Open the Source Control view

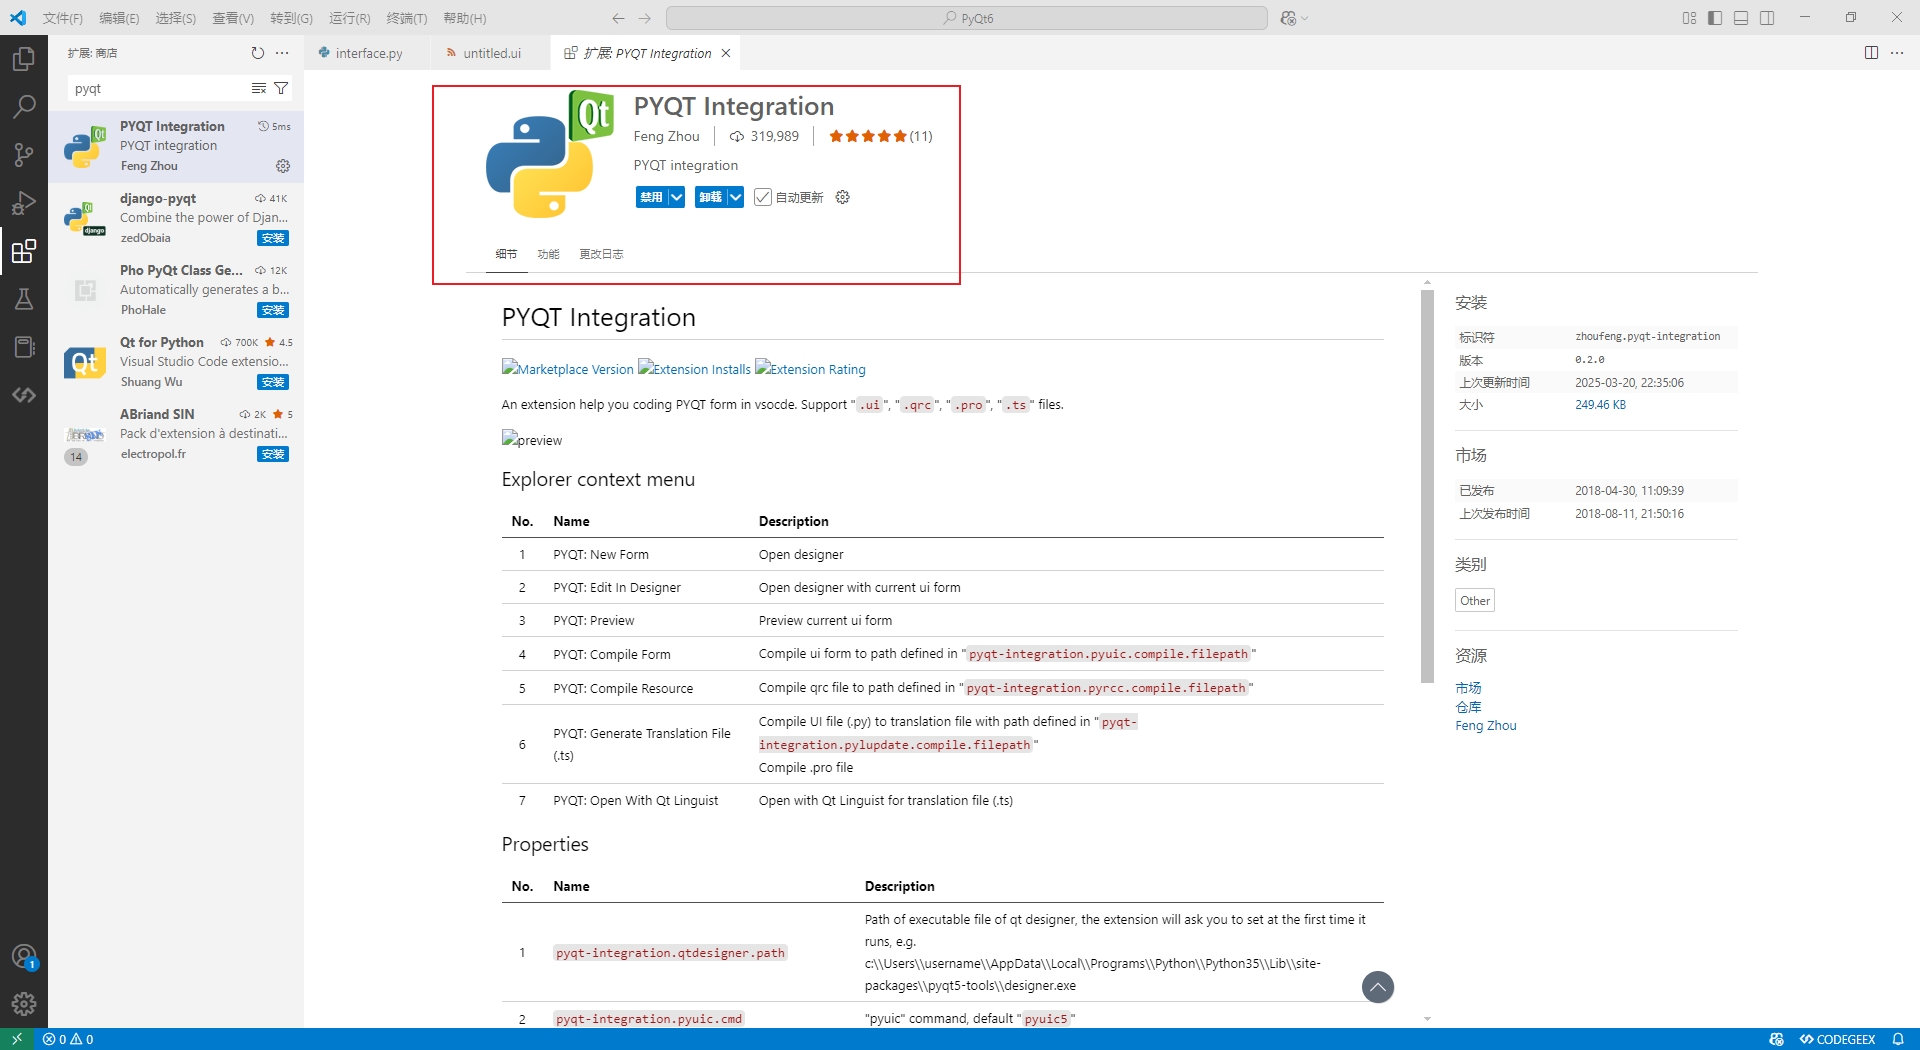pyautogui.click(x=24, y=154)
